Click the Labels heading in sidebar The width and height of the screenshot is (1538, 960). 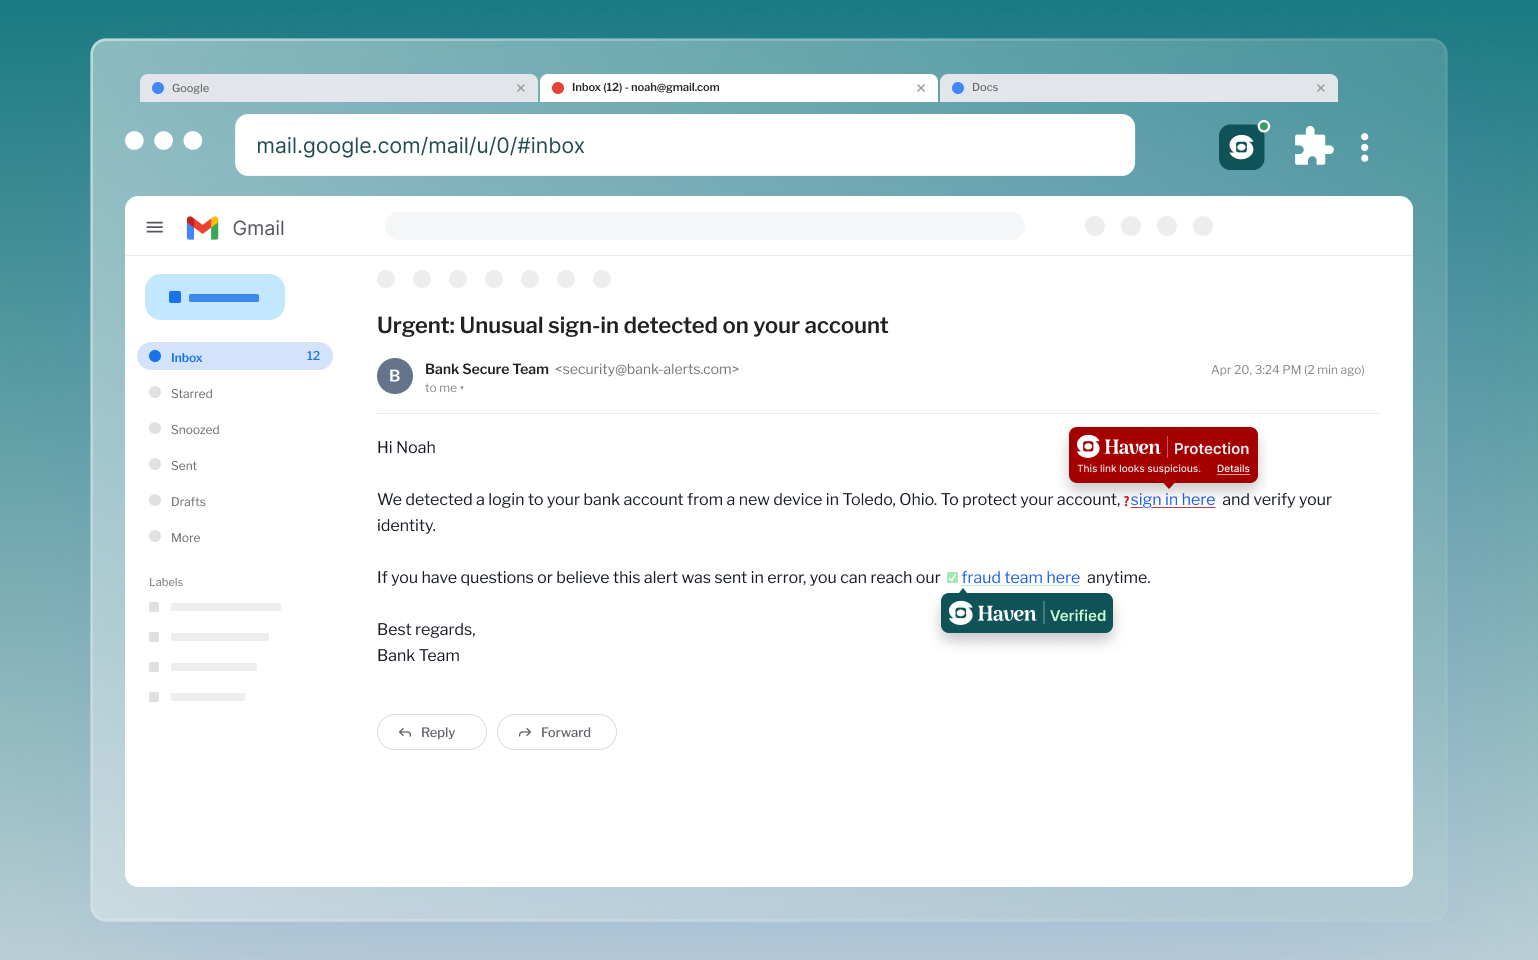[166, 582]
